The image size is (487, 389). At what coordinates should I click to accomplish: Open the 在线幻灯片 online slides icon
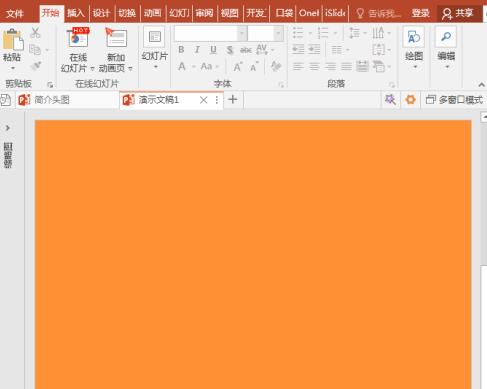pos(78,37)
